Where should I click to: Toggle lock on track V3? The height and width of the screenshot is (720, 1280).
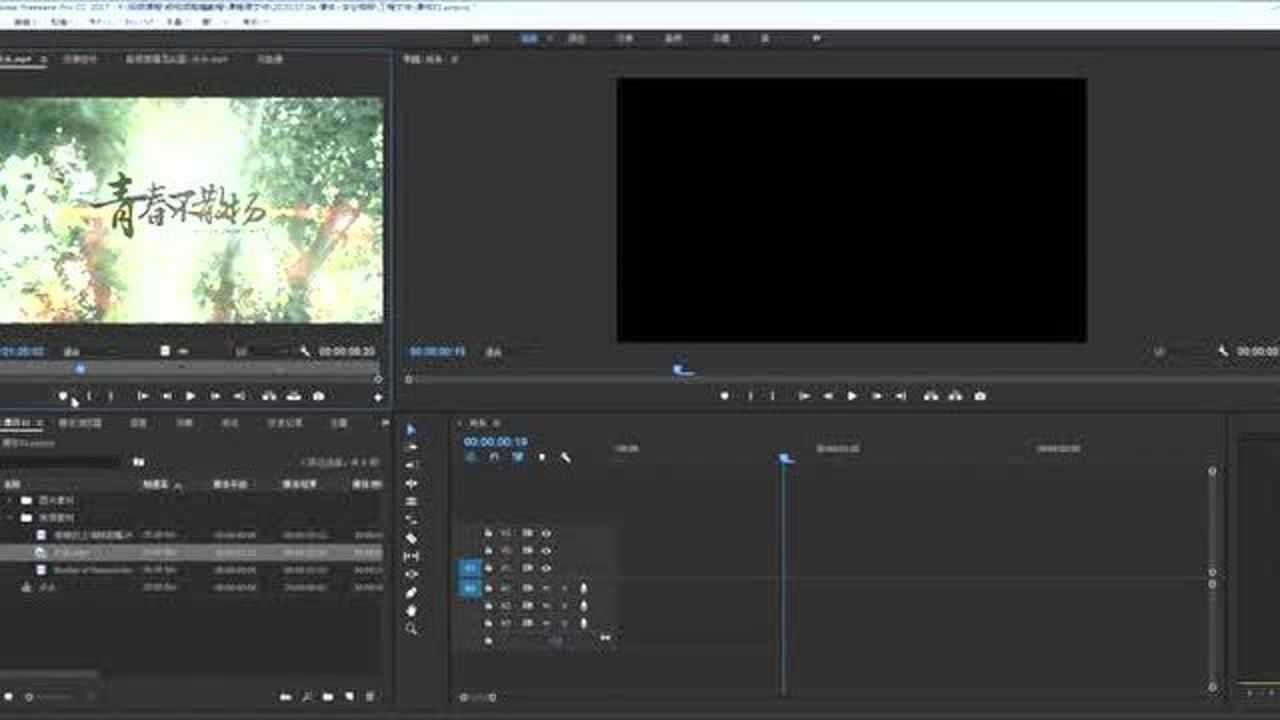(489, 533)
